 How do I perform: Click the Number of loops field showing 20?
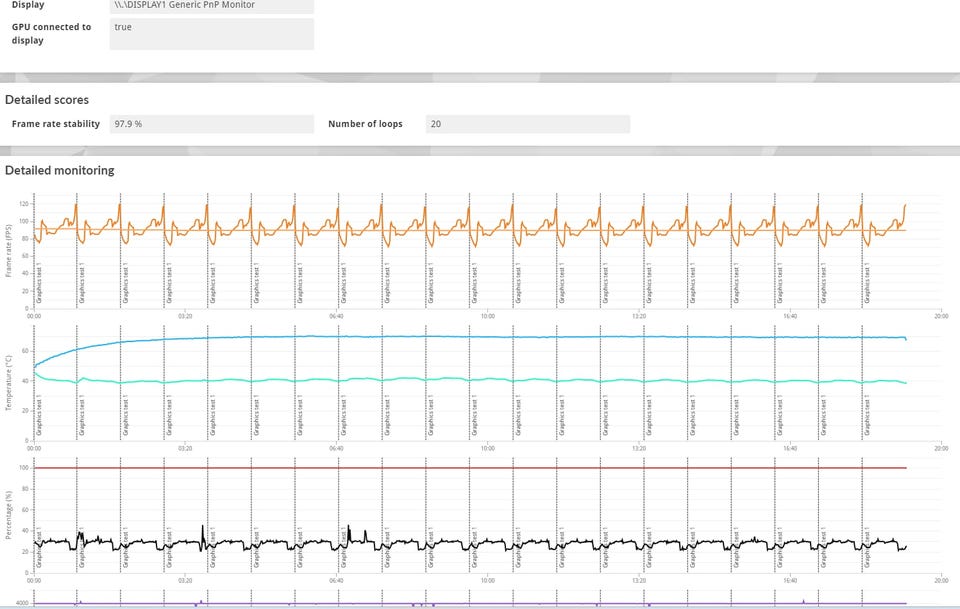pos(527,124)
